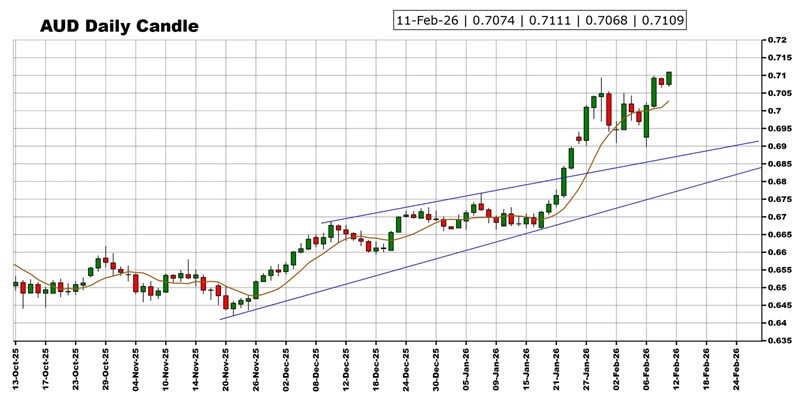Select the 21-Jan-26 date on the time axis
This screenshot has height=400, width=800.
tap(556, 370)
